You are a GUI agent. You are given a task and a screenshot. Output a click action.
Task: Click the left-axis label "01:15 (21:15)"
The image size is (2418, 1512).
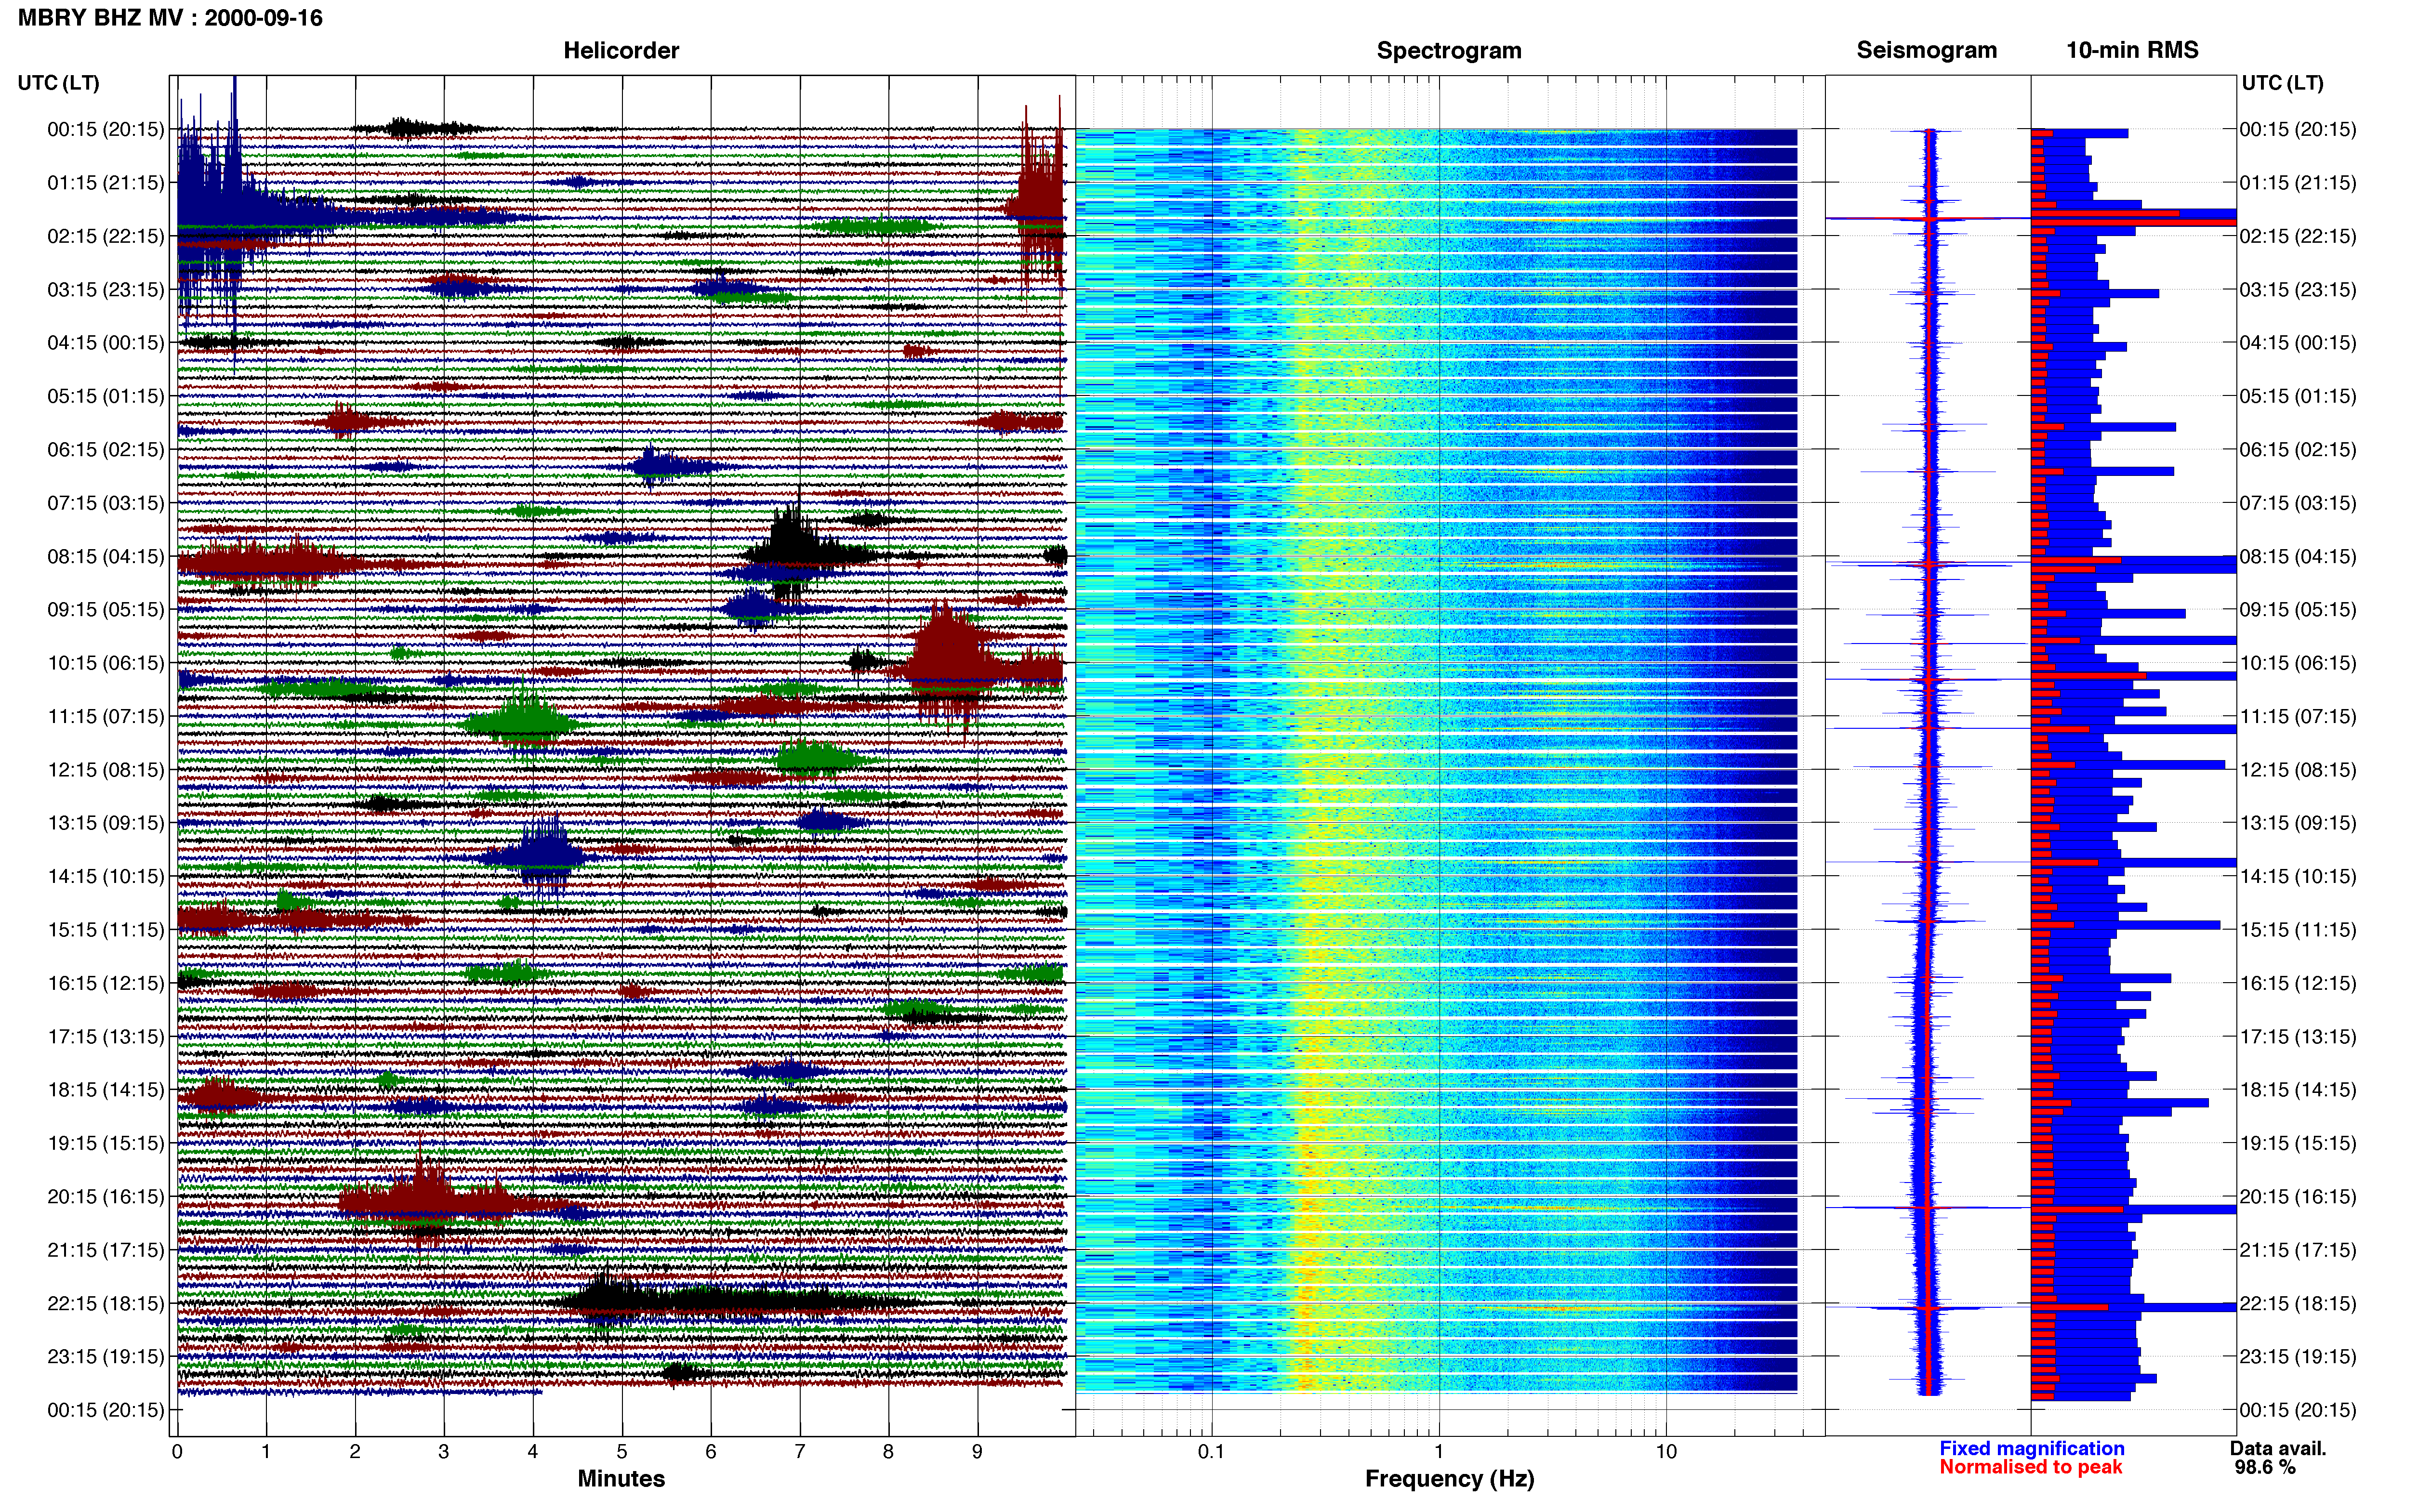click(105, 183)
